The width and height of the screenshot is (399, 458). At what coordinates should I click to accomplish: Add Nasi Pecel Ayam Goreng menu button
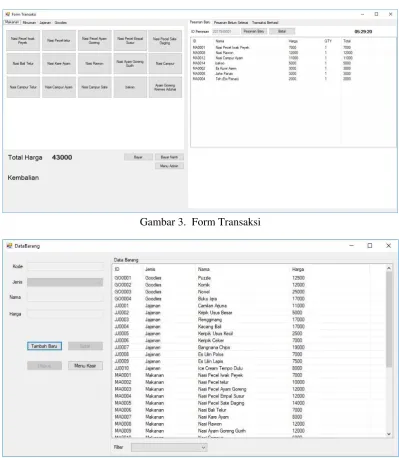(94, 40)
